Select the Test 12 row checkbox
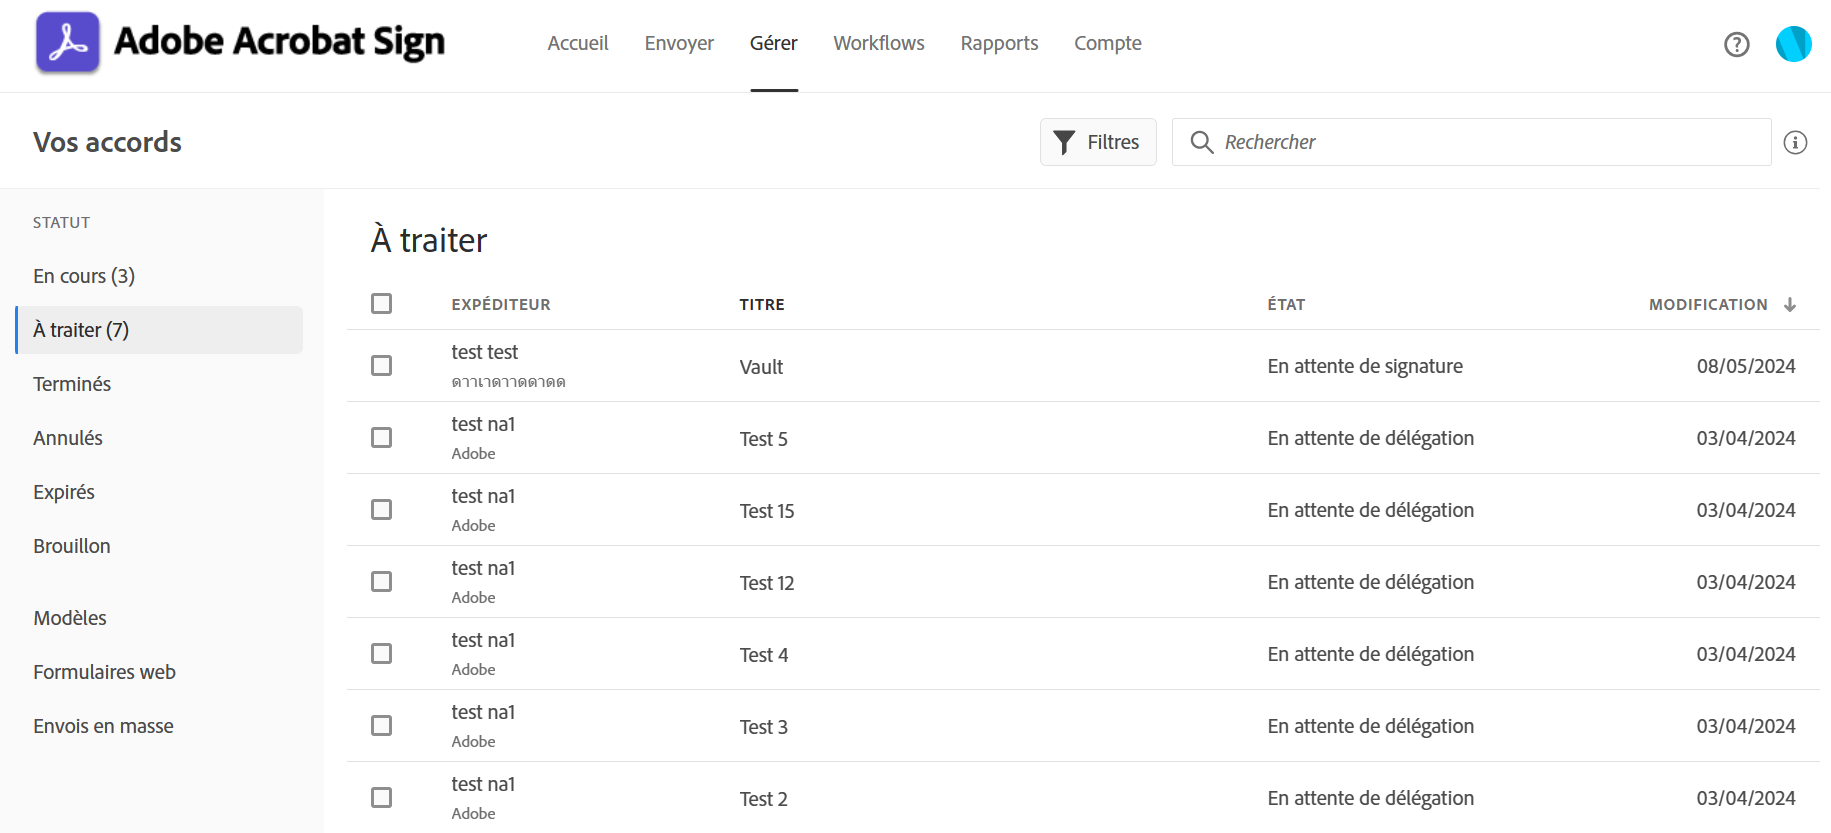1831x833 pixels. [x=381, y=582]
